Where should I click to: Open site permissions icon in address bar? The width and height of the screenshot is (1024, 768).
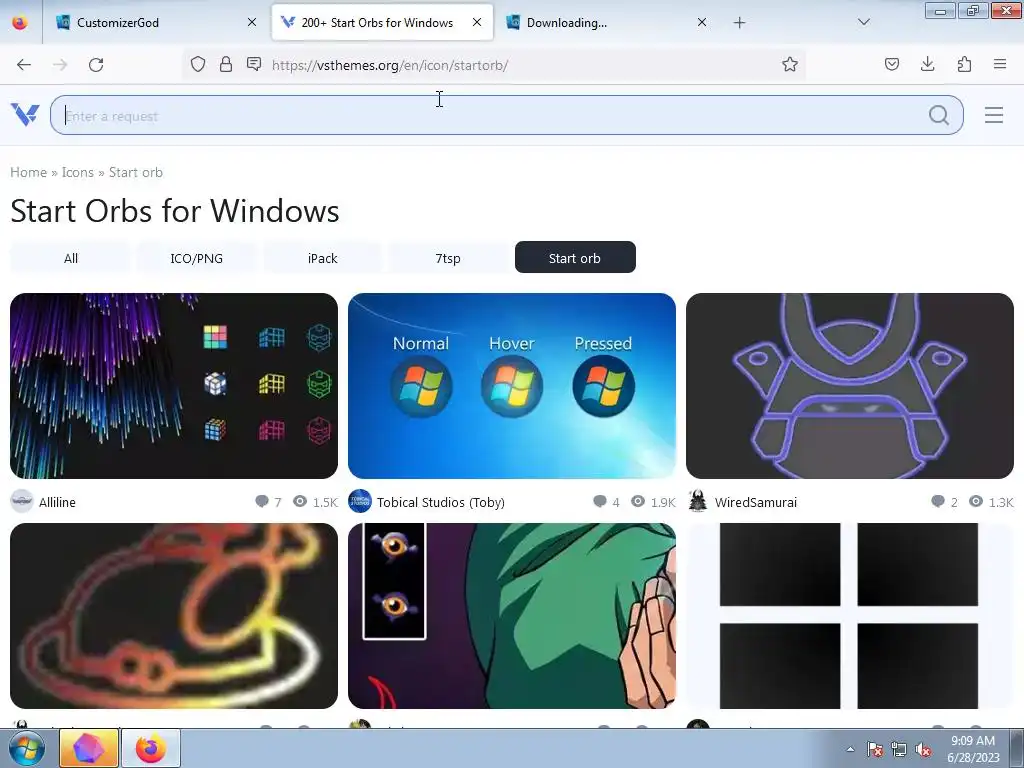click(254, 64)
